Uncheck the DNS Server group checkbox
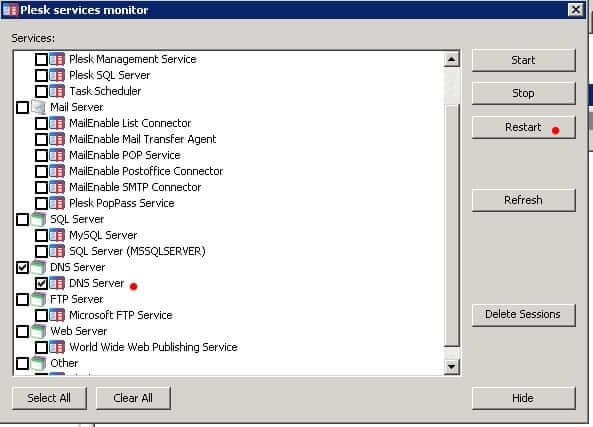The height and width of the screenshot is (427, 593). pyautogui.click(x=22, y=267)
